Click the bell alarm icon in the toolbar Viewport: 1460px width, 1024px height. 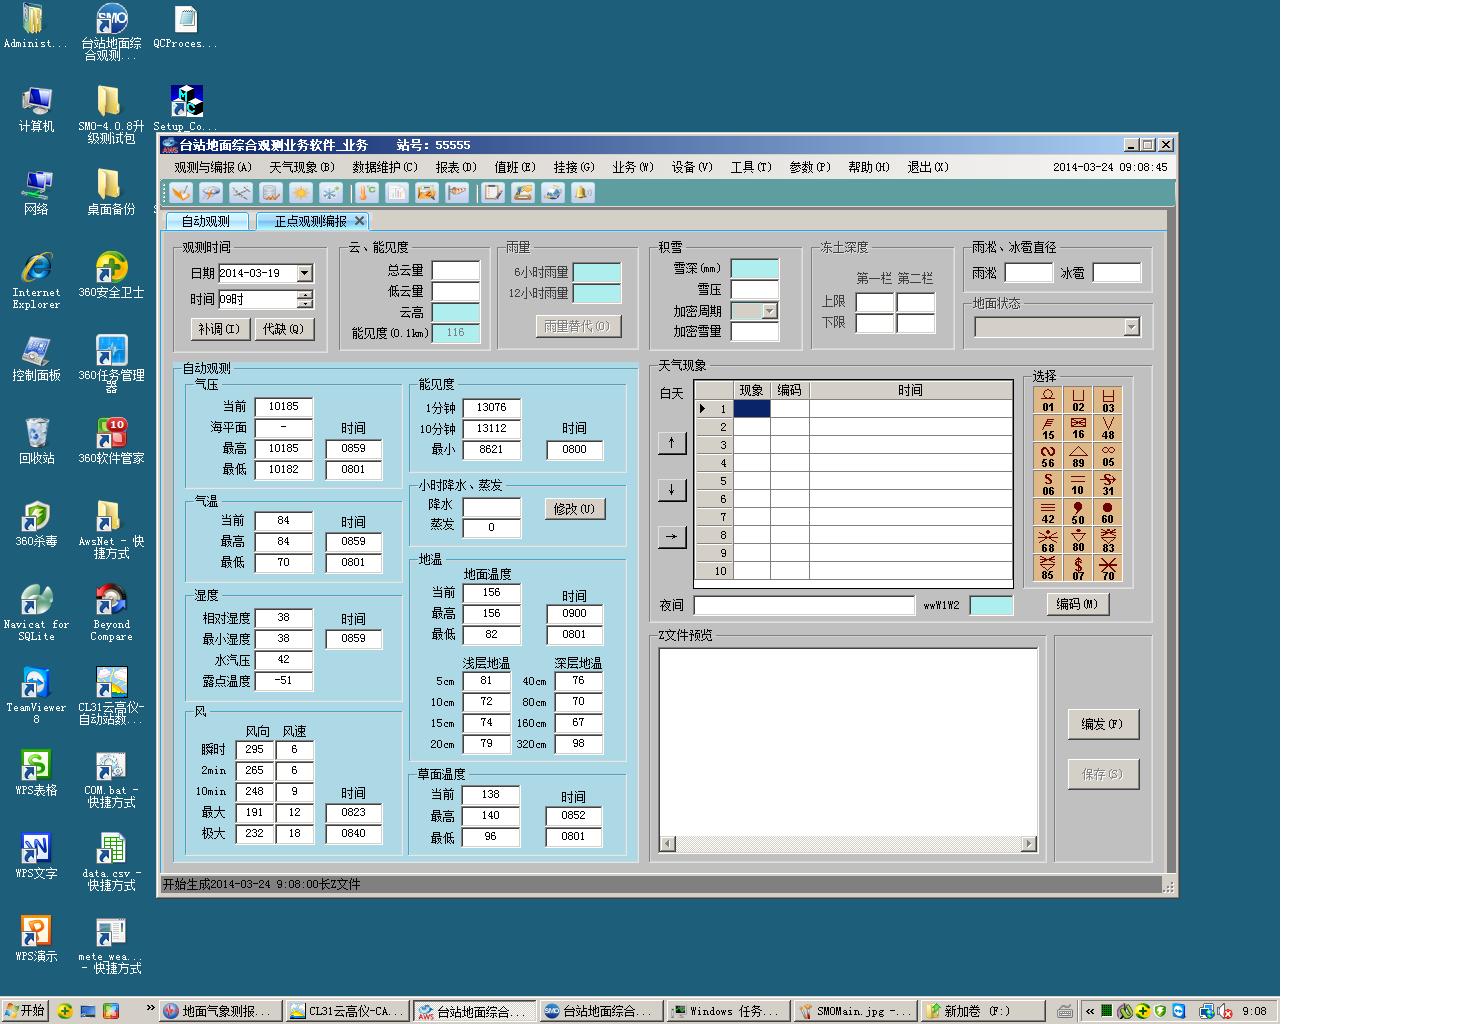click(x=583, y=193)
